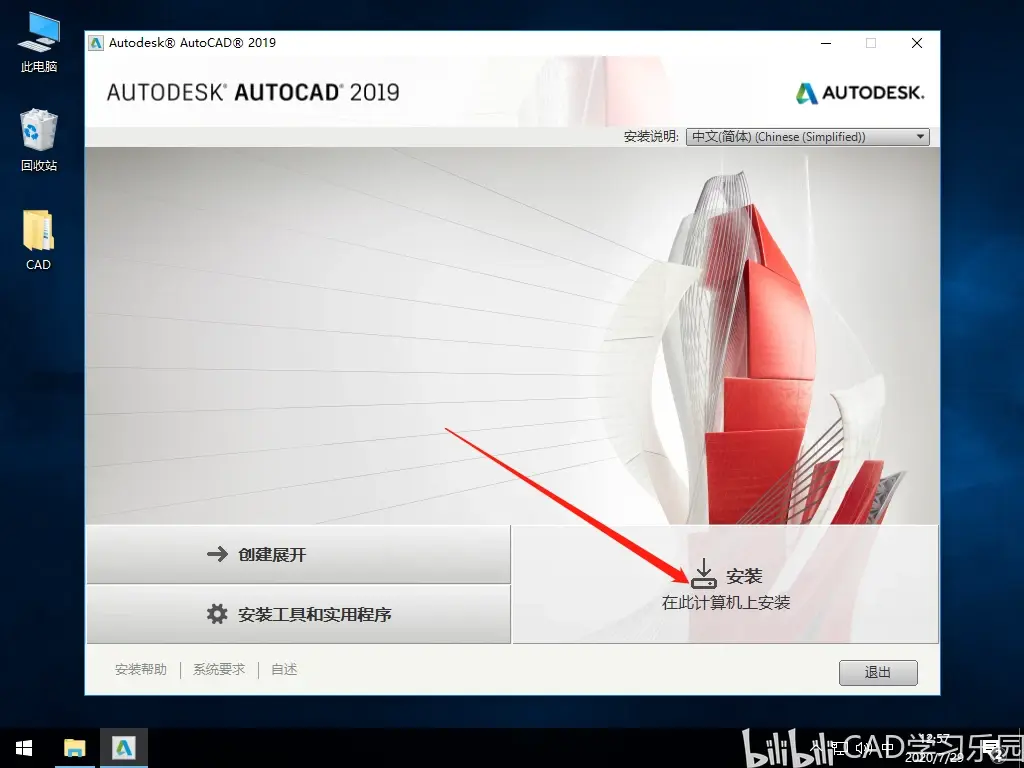Click the AUTODESK AUTOCAD 2019 heading

tap(253, 92)
